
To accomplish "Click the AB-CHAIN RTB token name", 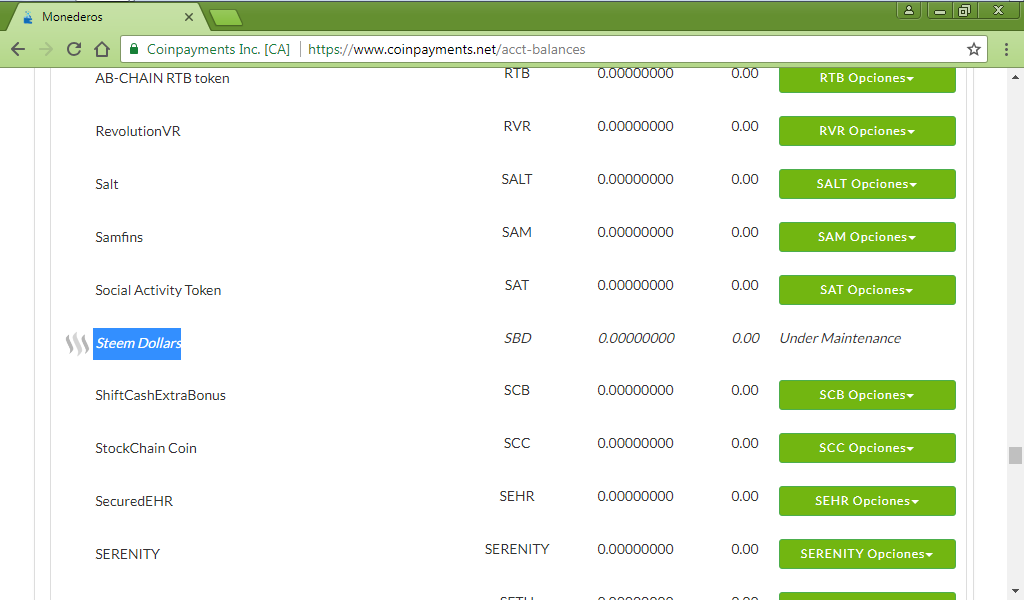I will (162, 78).
